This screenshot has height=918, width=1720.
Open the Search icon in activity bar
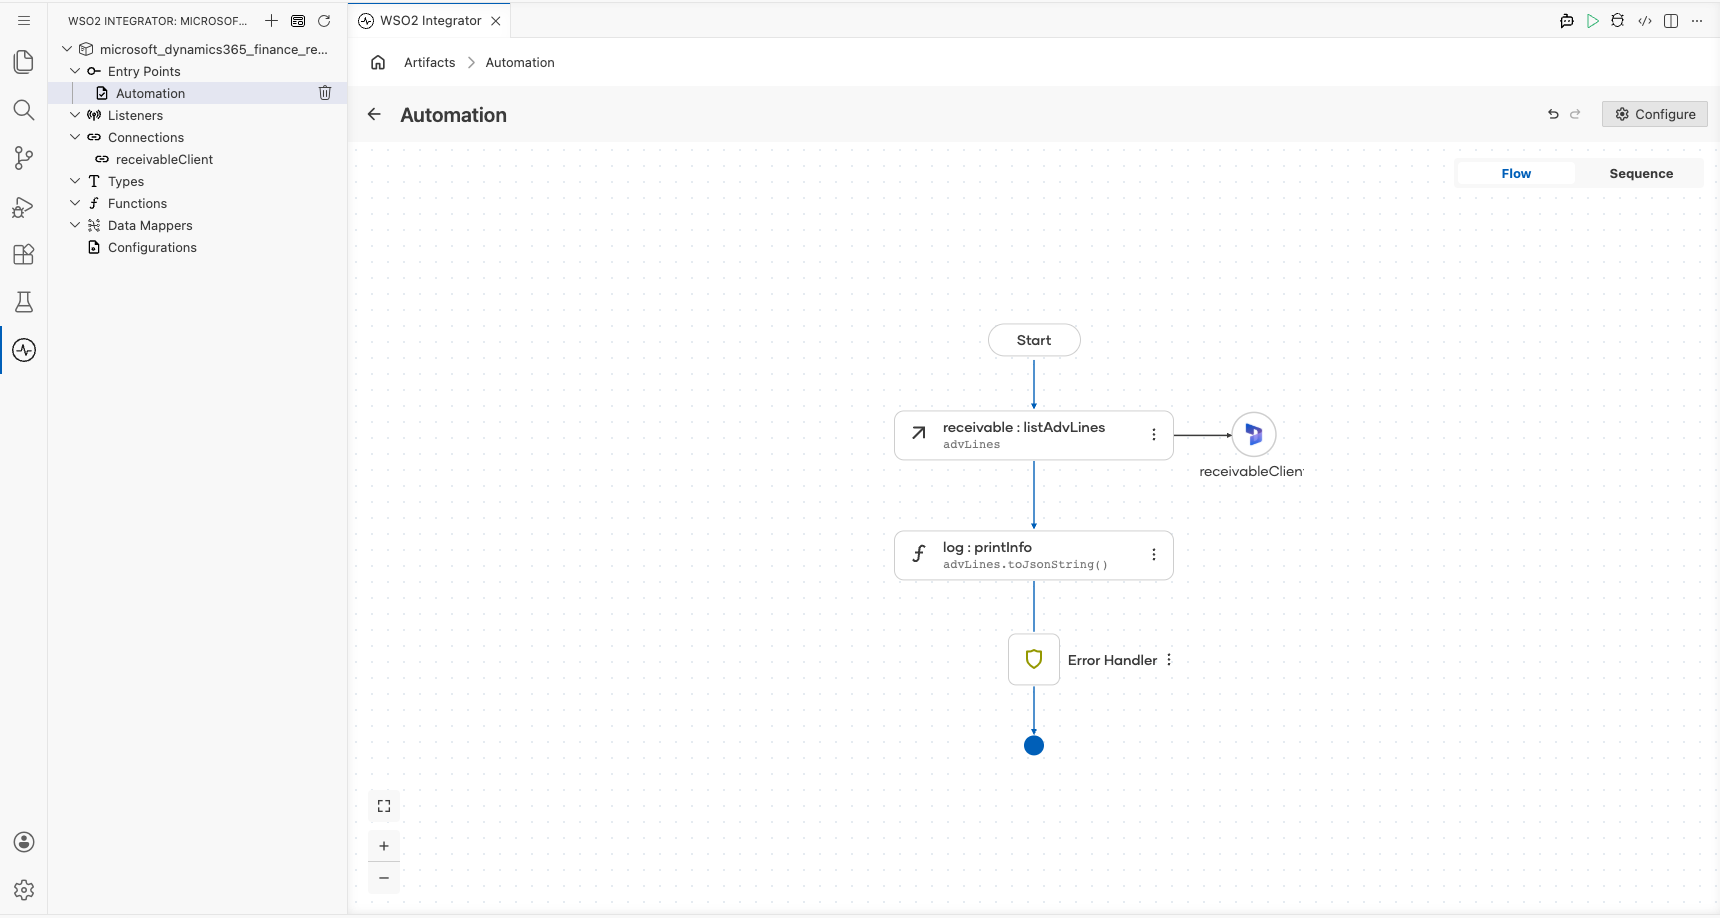pos(24,110)
